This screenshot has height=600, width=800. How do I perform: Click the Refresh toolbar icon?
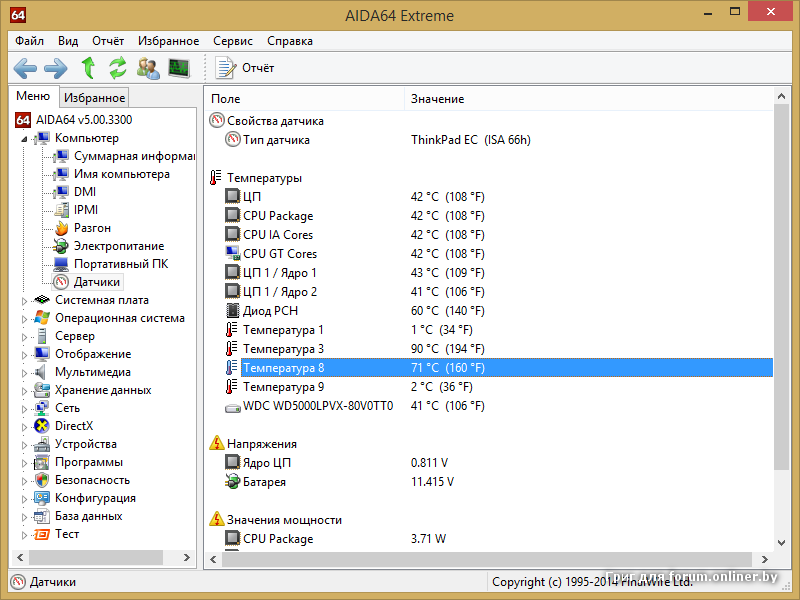(118, 68)
